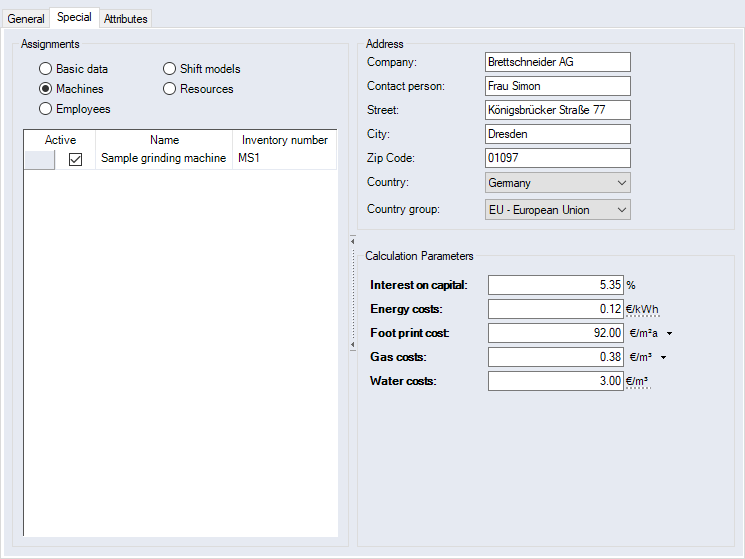This screenshot has height=559, width=745.
Task: Select Shift models radio option
Action: (169, 69)
